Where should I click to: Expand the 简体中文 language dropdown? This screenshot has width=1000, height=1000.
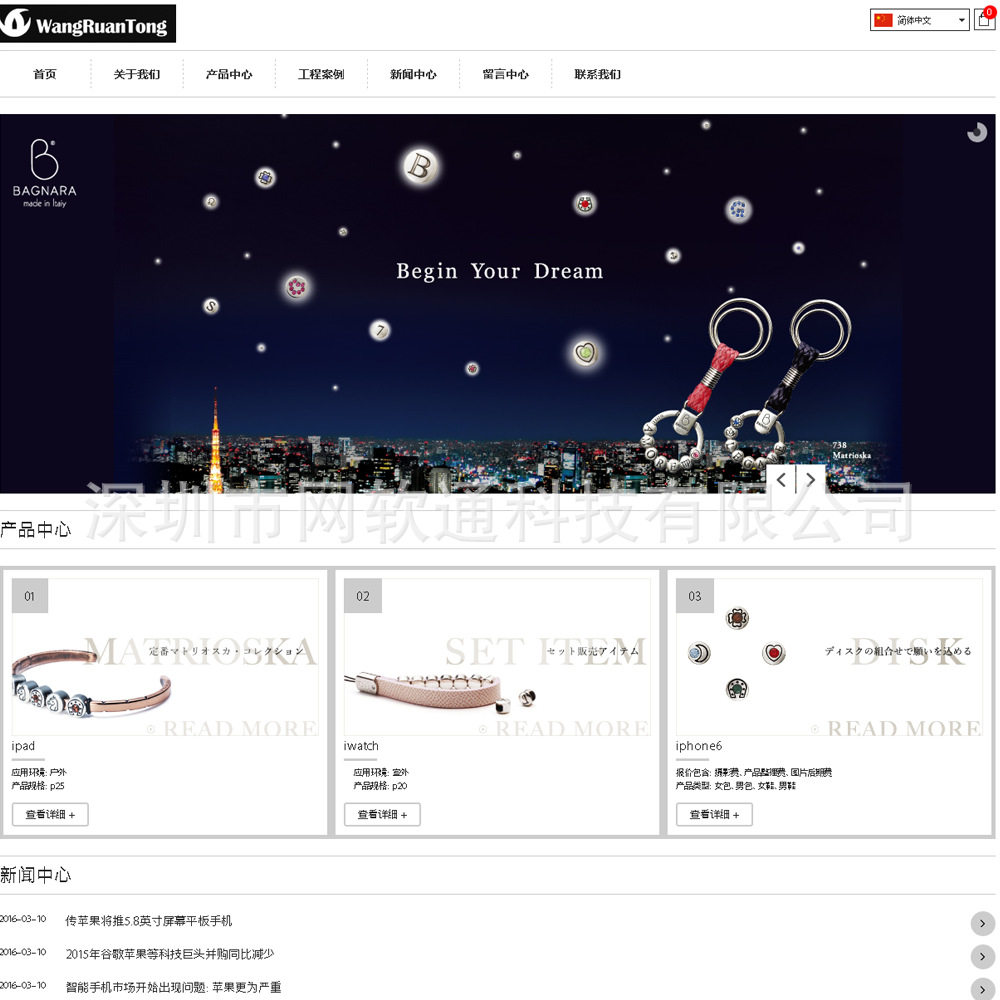pos(920,20)
